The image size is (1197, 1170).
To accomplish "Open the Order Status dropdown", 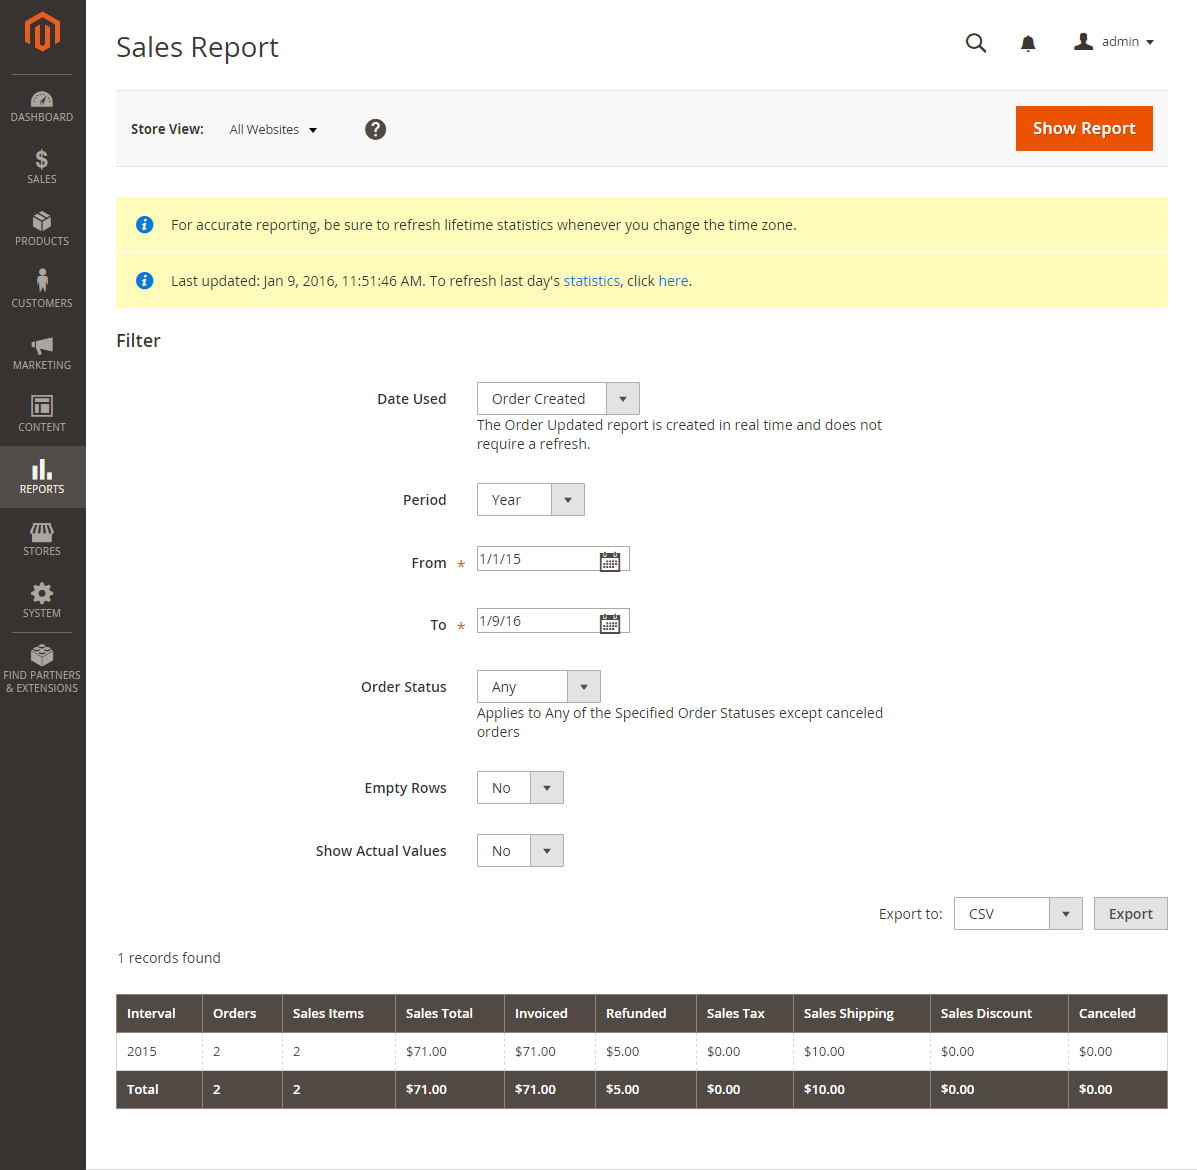I will coord(583,686).
